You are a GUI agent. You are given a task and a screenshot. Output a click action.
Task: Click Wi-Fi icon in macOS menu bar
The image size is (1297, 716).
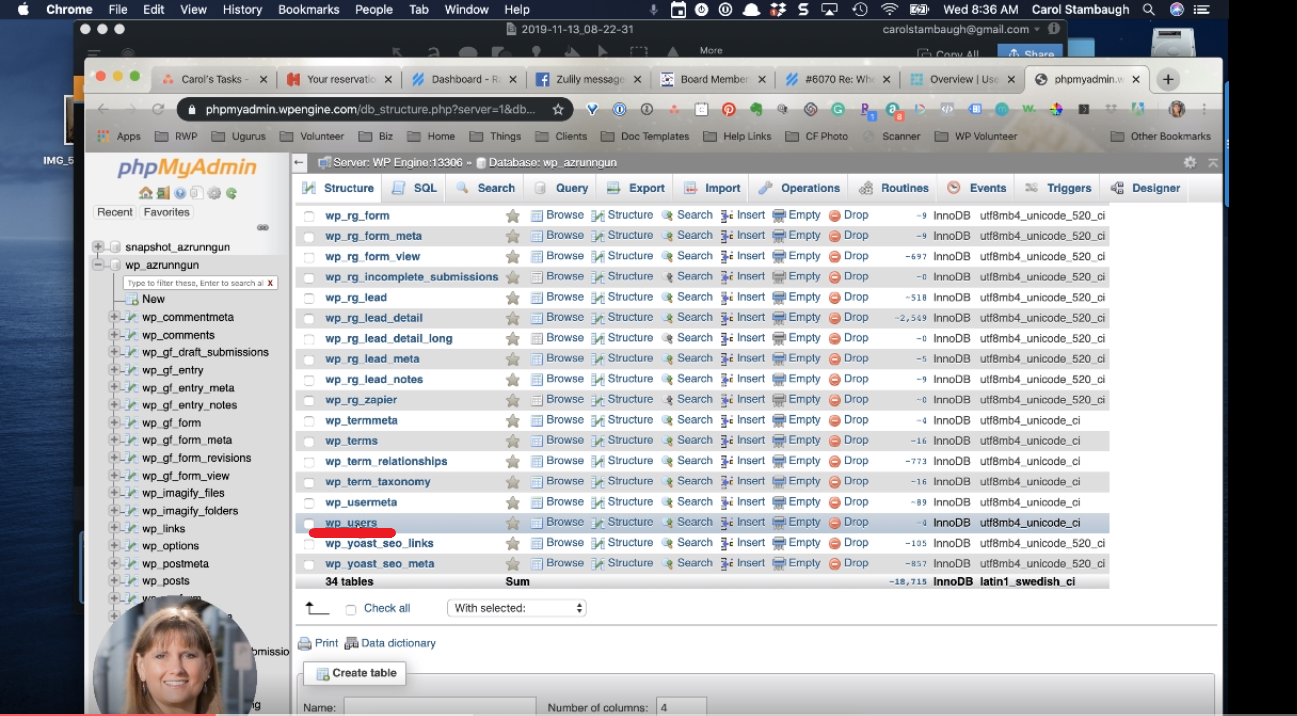pos(889,9)
